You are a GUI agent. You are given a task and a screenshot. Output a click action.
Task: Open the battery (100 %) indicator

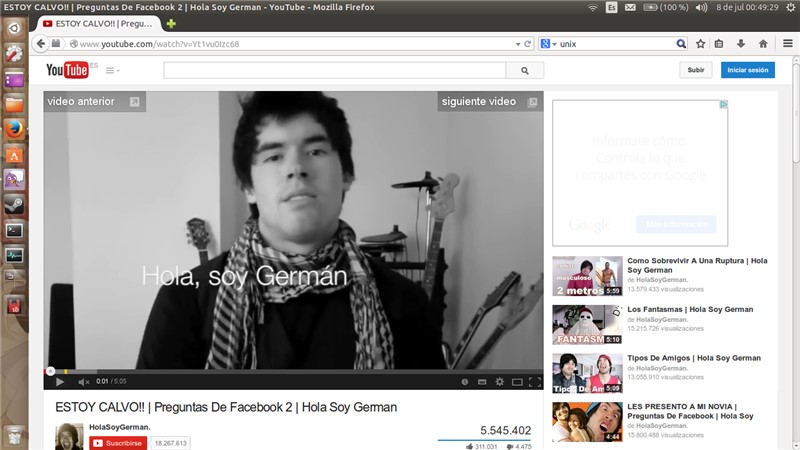[x=665, y=7]
